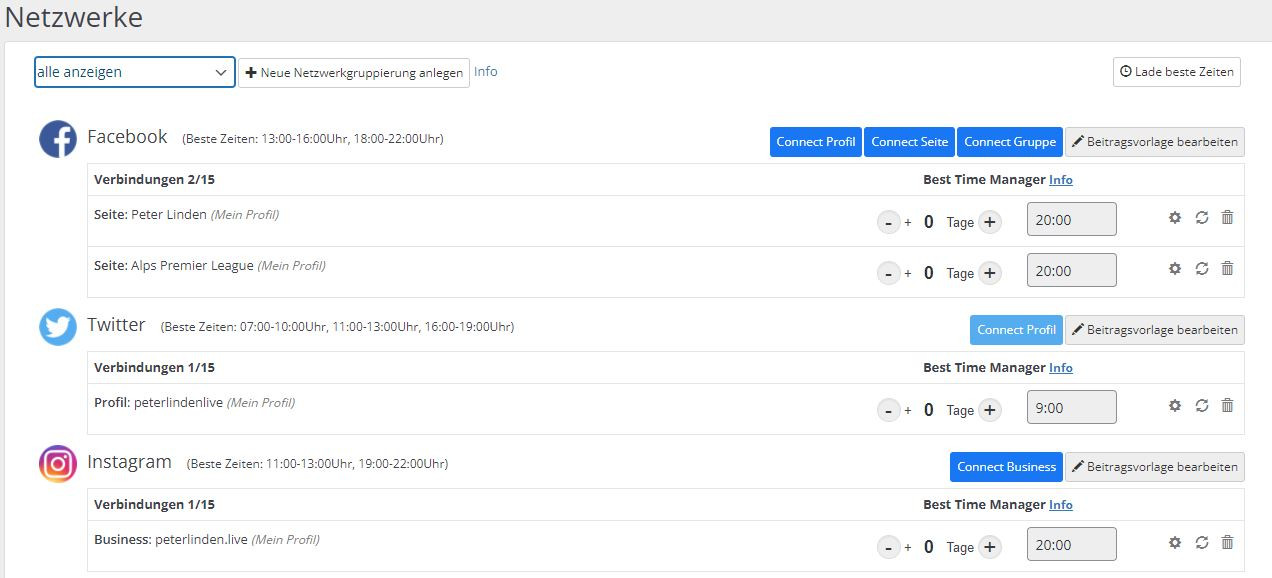Edit time field for peterlinden.live Instagram

tap(1072, 545)
